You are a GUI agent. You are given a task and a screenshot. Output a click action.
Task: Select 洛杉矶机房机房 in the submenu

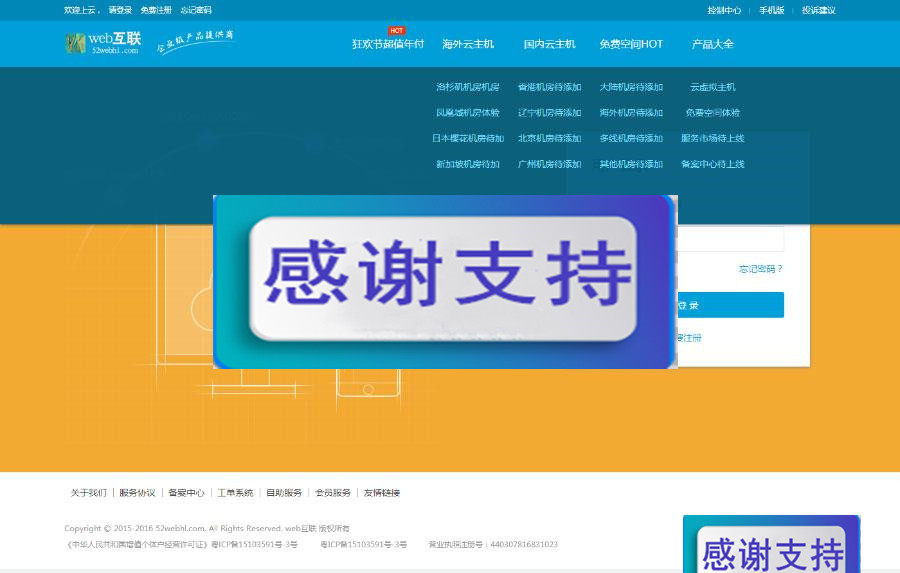[467, 87]
